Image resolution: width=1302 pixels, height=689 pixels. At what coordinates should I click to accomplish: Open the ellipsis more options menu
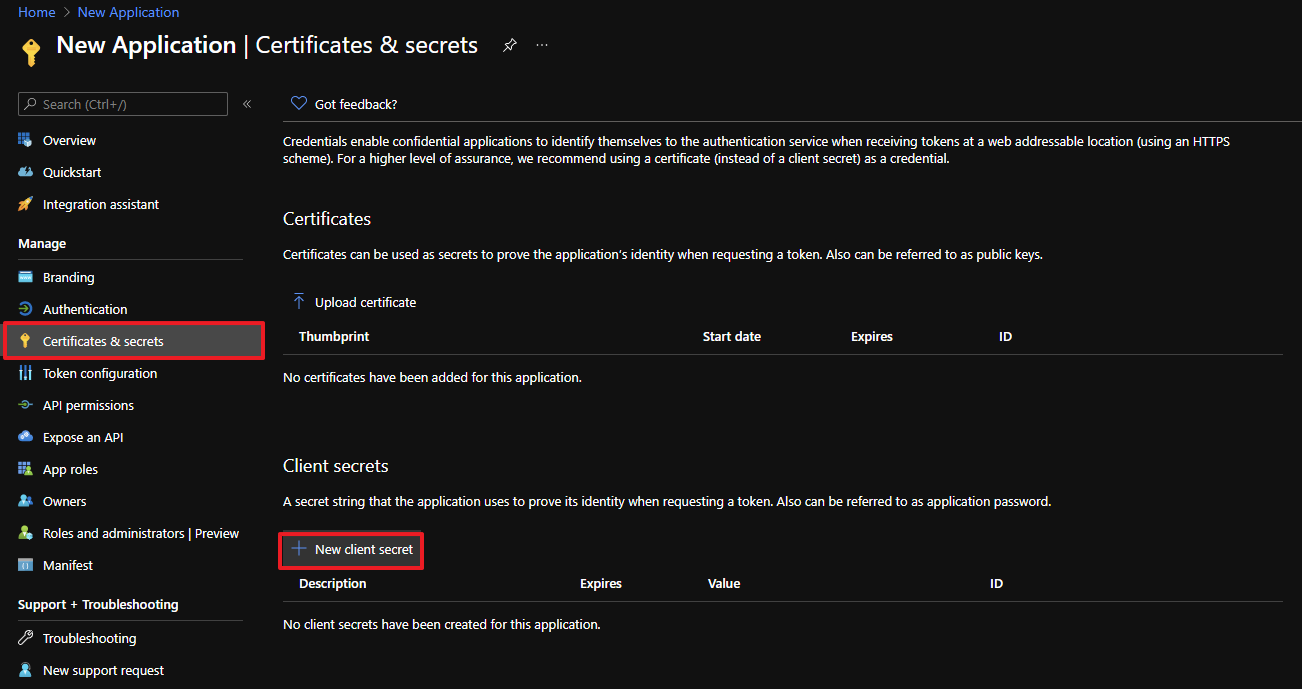[542, 45]
